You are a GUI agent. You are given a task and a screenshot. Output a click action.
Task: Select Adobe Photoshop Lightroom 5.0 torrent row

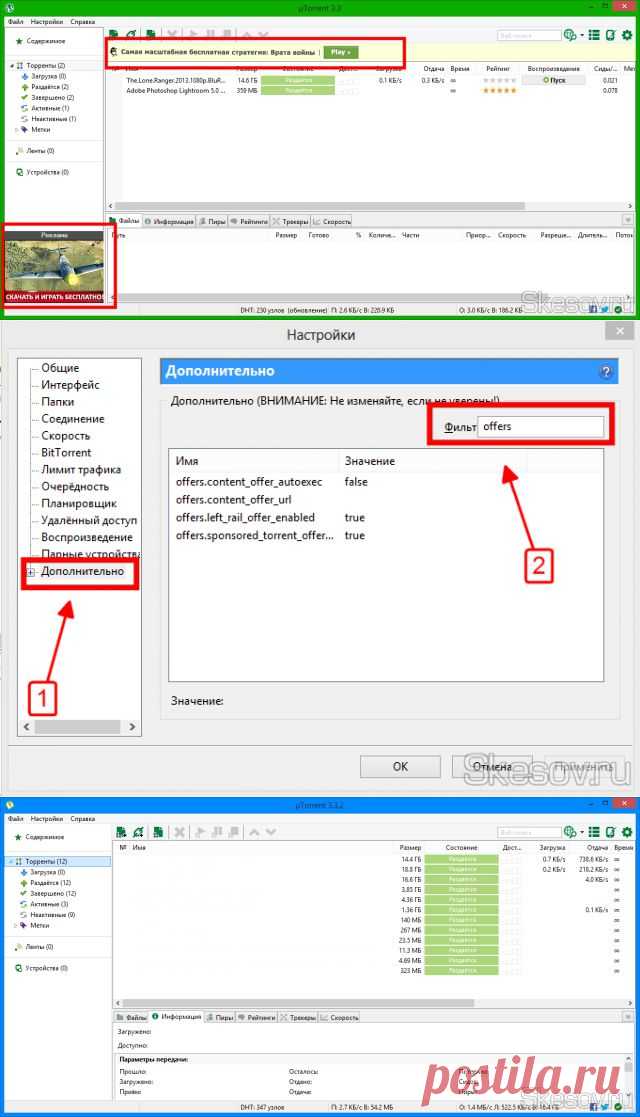pyautogui.click(x=371, y=91)
